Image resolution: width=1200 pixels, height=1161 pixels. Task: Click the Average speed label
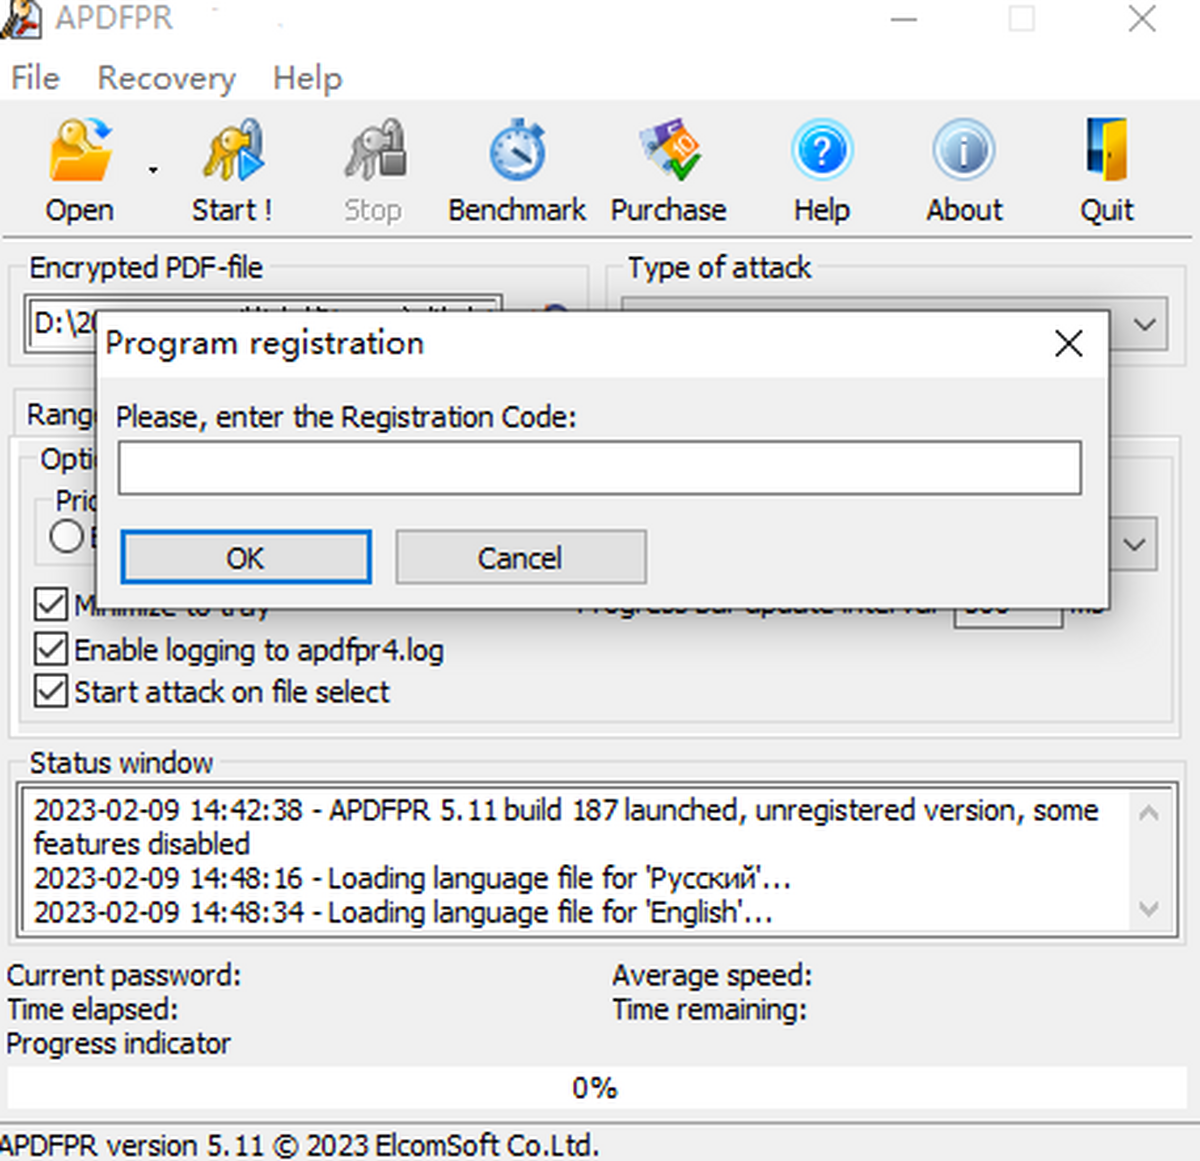[712, 975]
